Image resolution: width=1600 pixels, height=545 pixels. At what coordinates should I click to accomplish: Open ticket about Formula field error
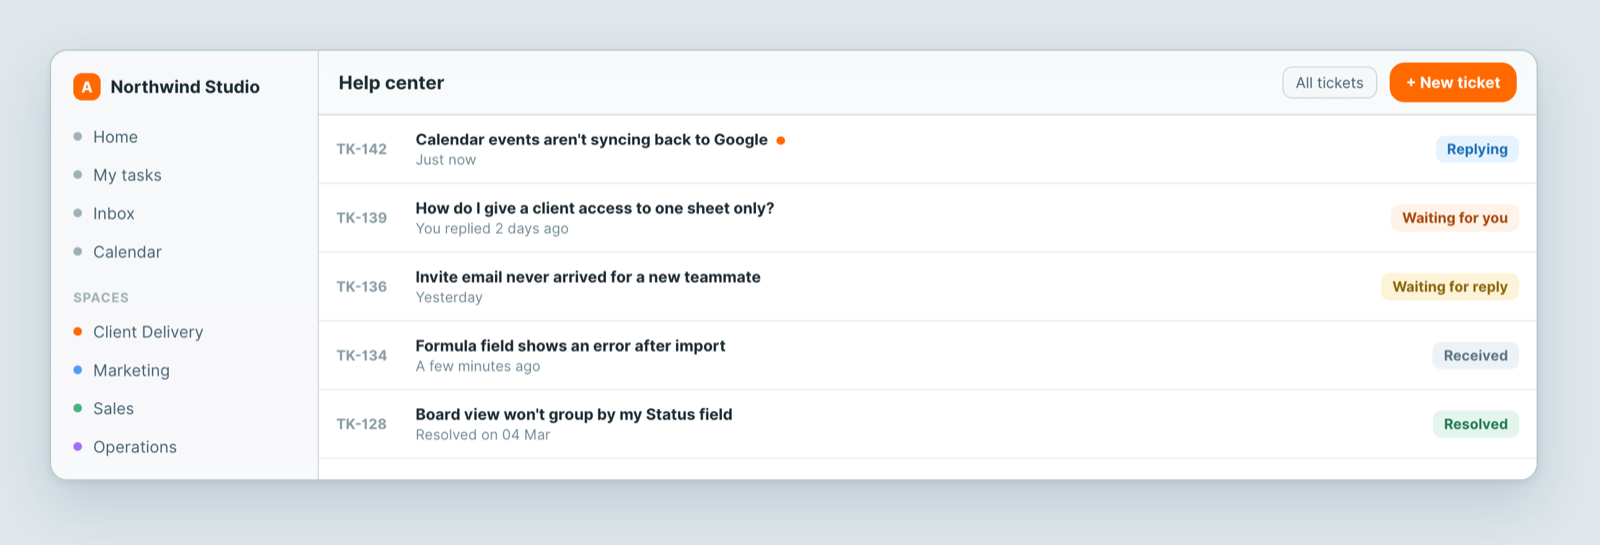pos(927,355)
